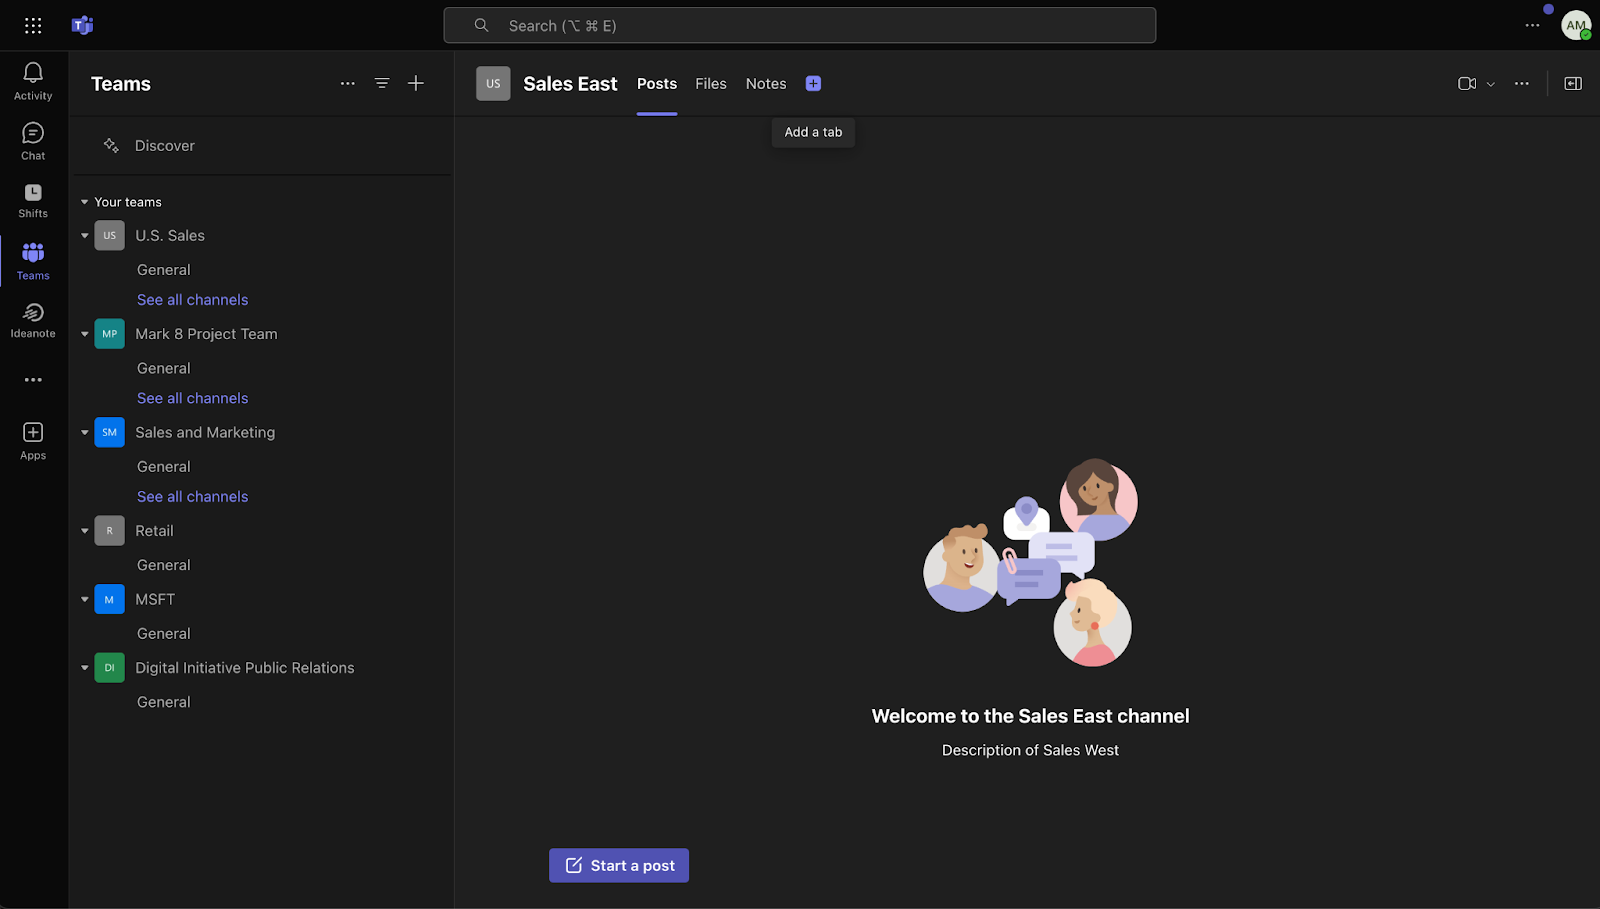Start a meeting with the camera icon
Screen dimensions: 1600x909
click(x=1467, y=84)
